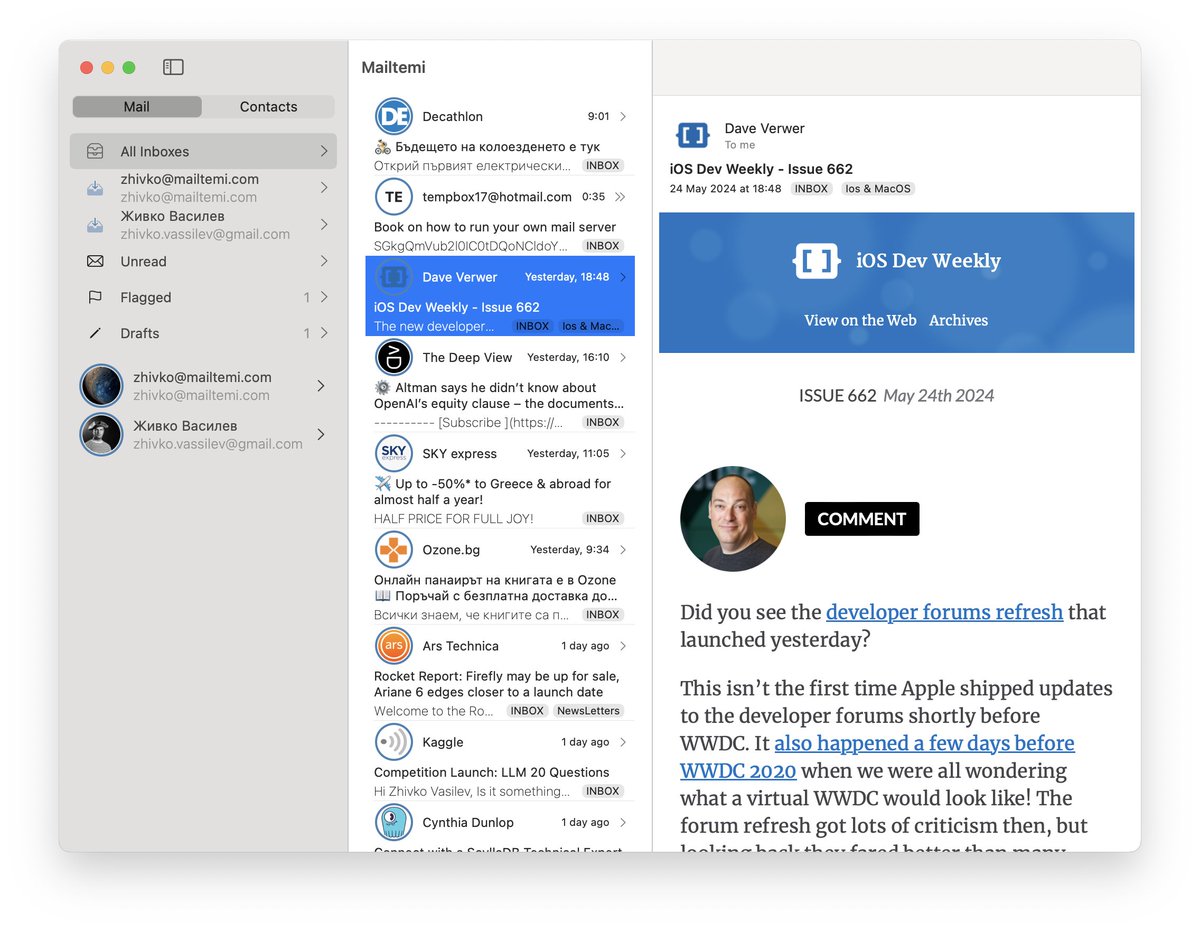Click the Kaggle sender avatar

(x=394, y=741)
